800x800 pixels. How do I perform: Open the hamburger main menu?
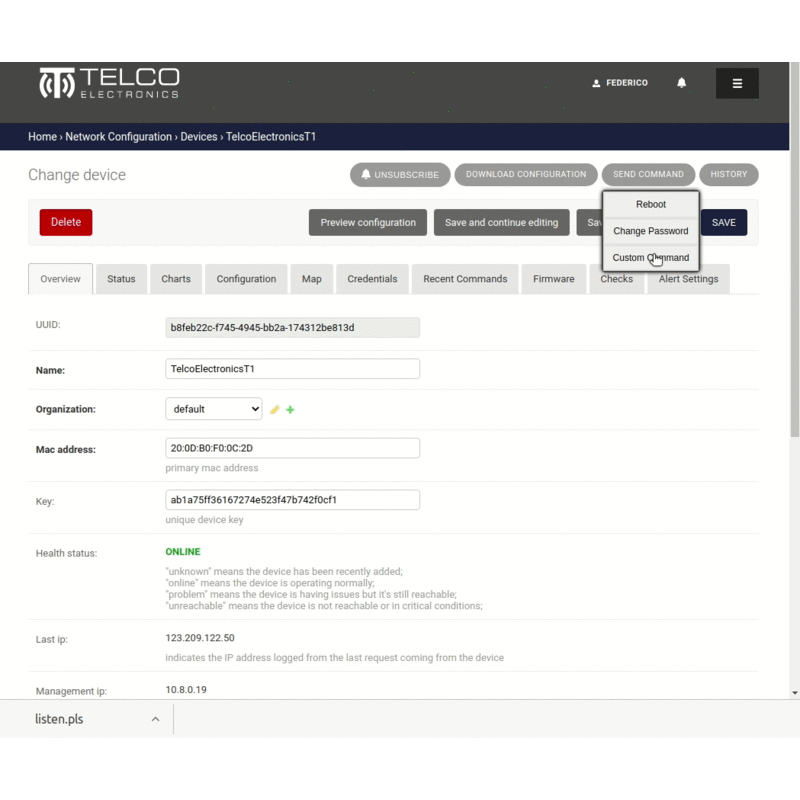tap(737, 83)
